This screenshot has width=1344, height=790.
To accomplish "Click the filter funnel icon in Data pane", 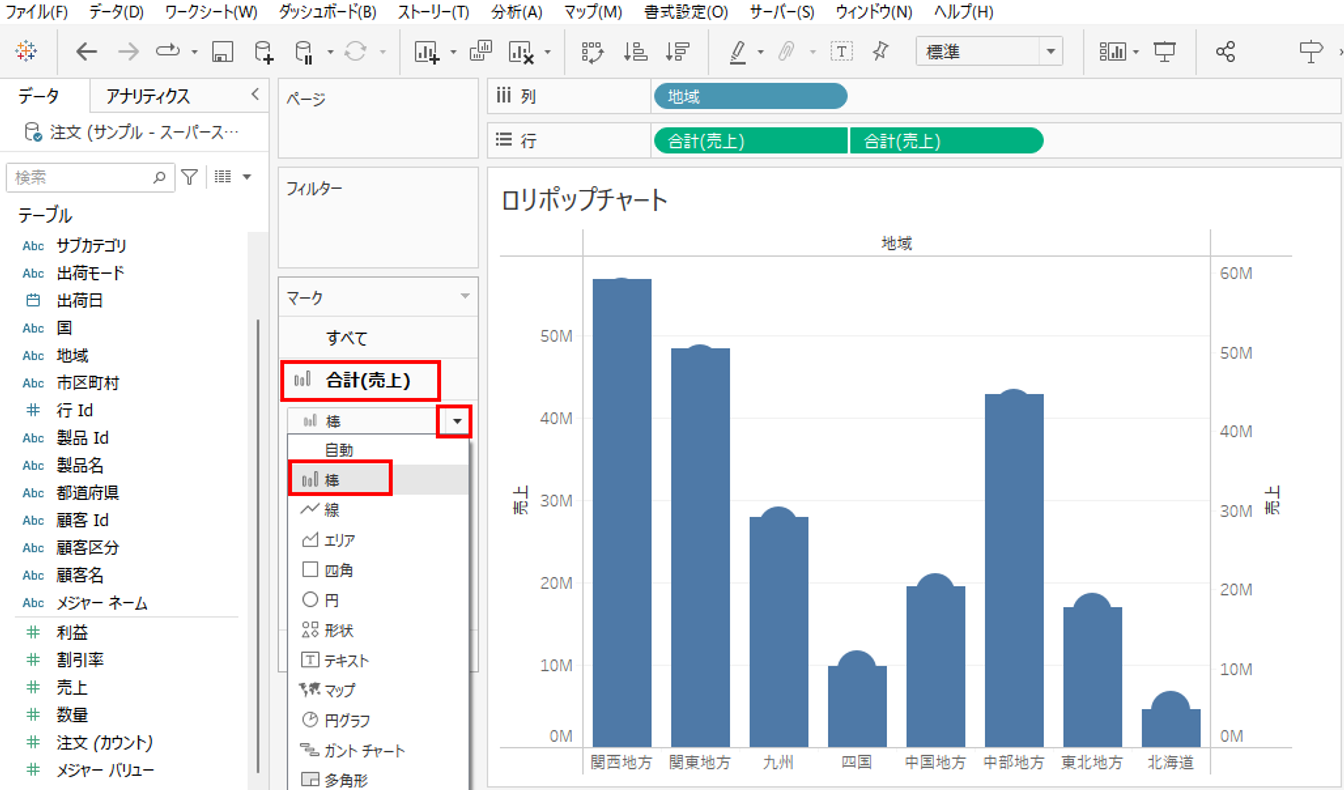I will (x=190, y=177).
